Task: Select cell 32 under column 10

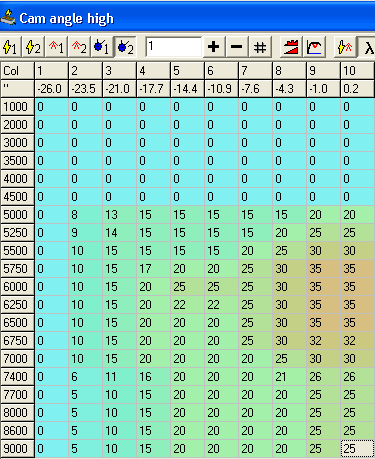Action: [x=357, y=341]
